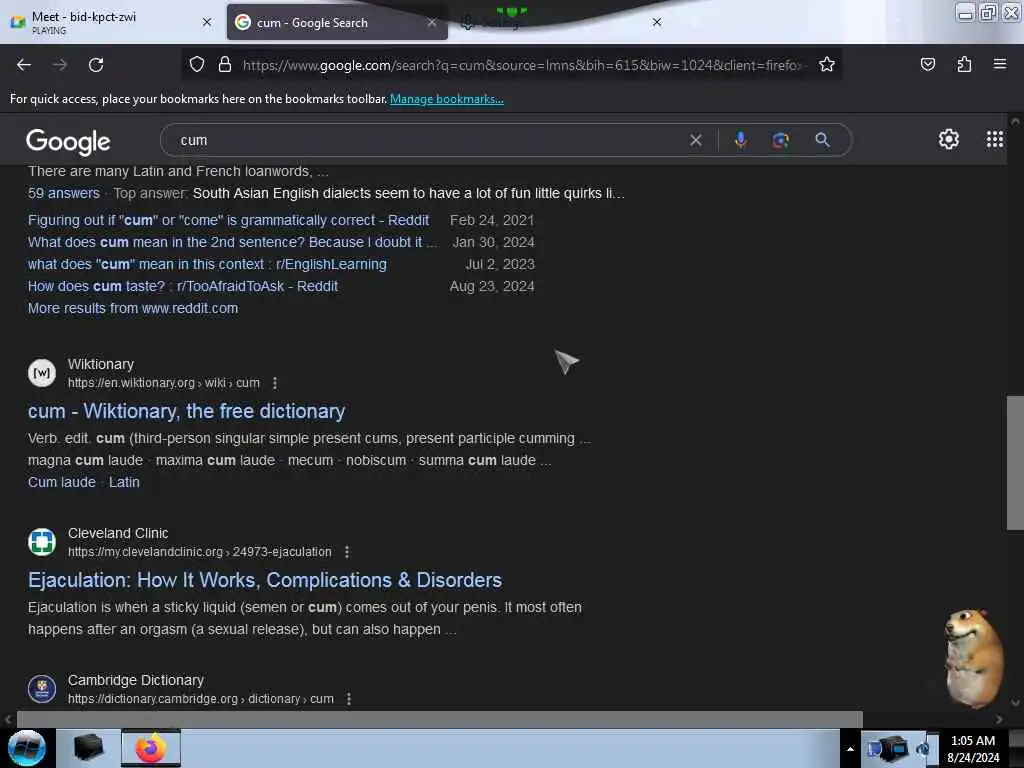Go back to the previous page

point(24,65)
